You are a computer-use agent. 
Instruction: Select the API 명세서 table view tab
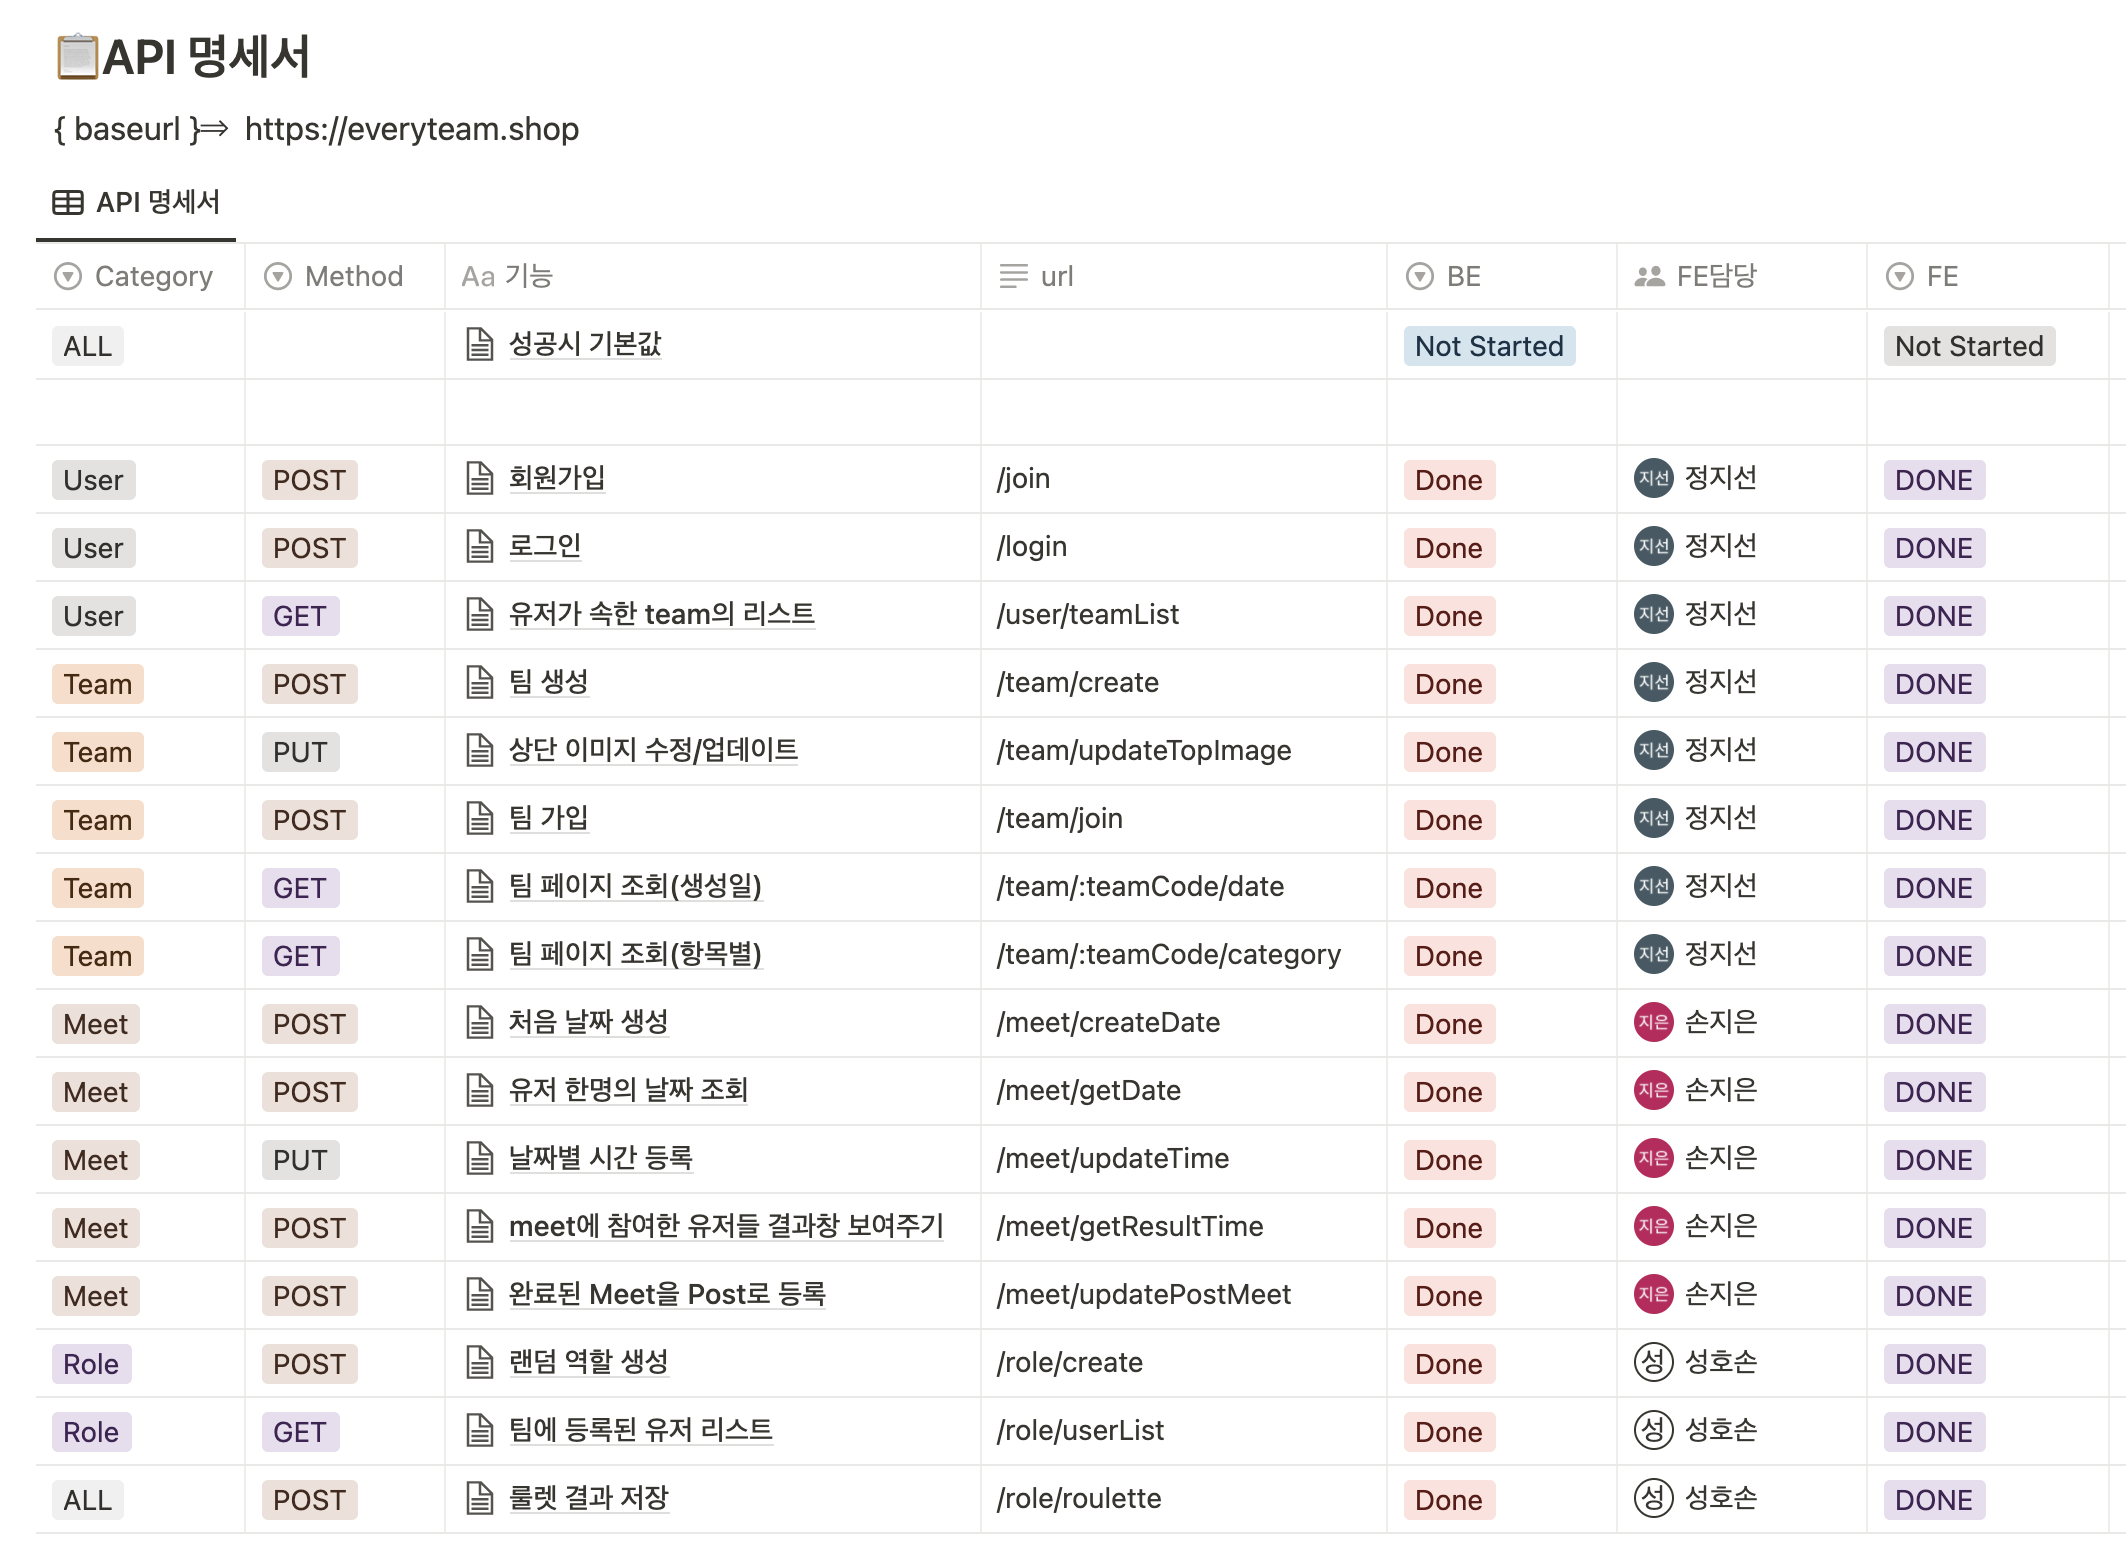tap(157, 203)
